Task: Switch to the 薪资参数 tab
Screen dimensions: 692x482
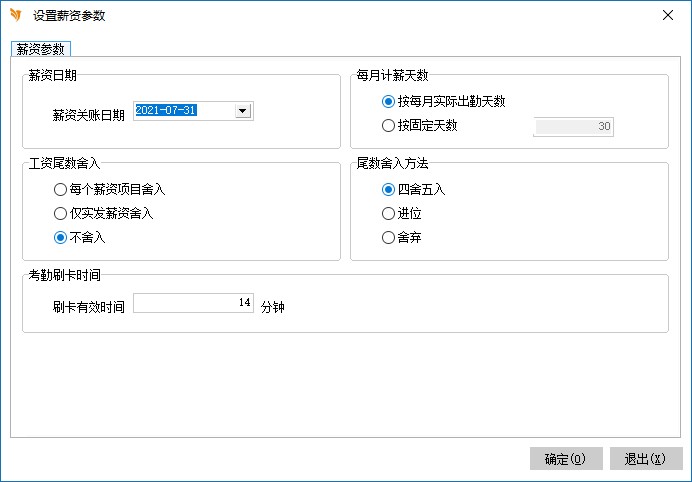Action: pos(41,49)
